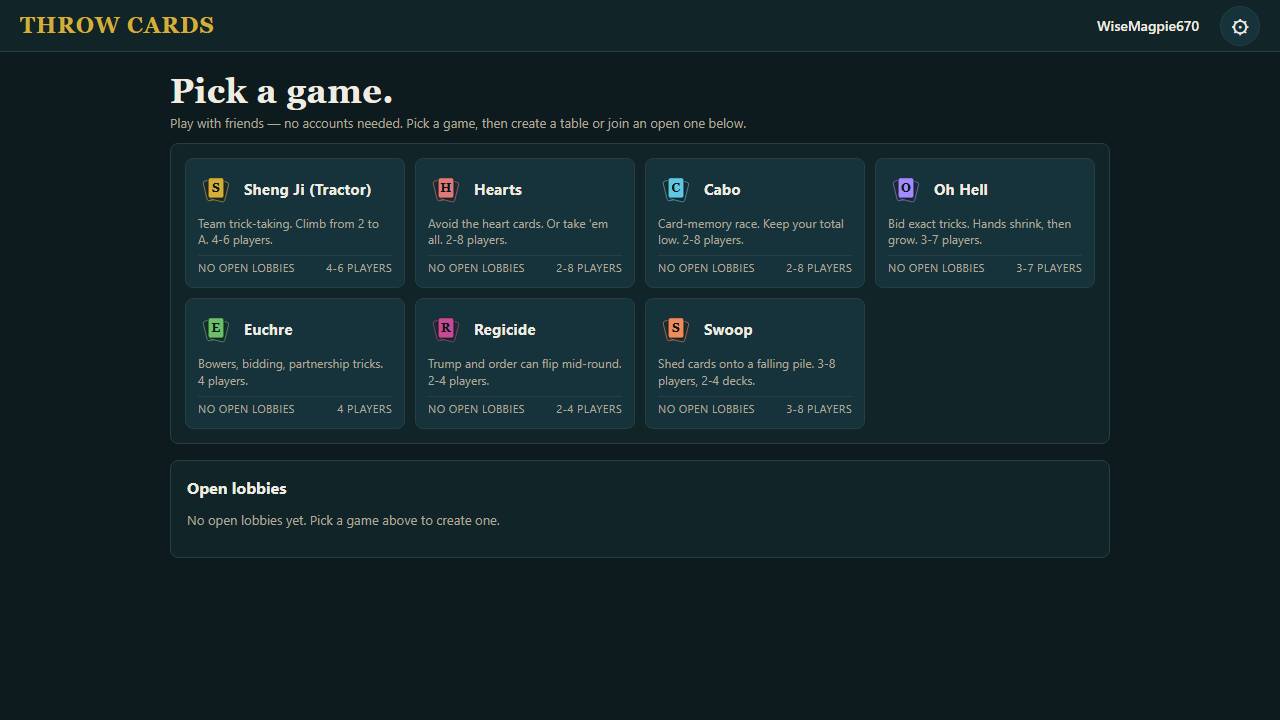Click 'NO OPEN LOBBIES' on the Euchre card

click(246, 409)
